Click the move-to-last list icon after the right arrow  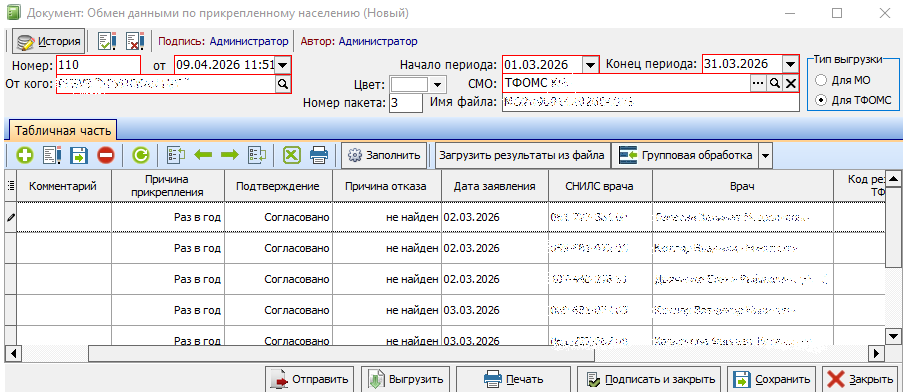pyautogui.click(x=257, y=155)
